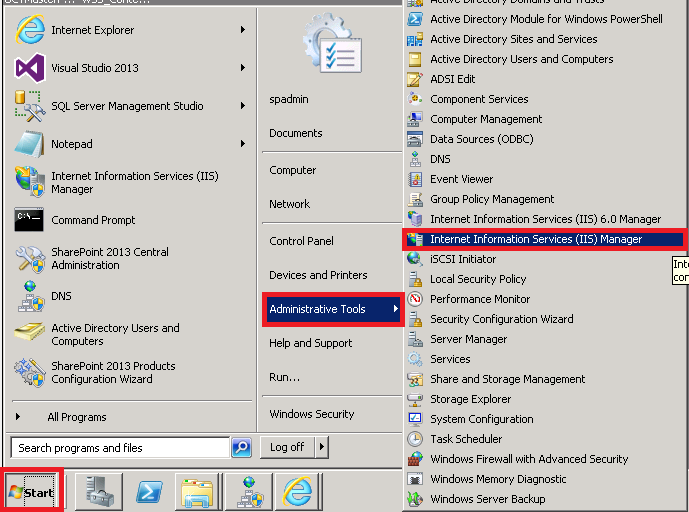
Task: Select Internet Information Services (IIS) Manager entry
Action: point(544,239)
